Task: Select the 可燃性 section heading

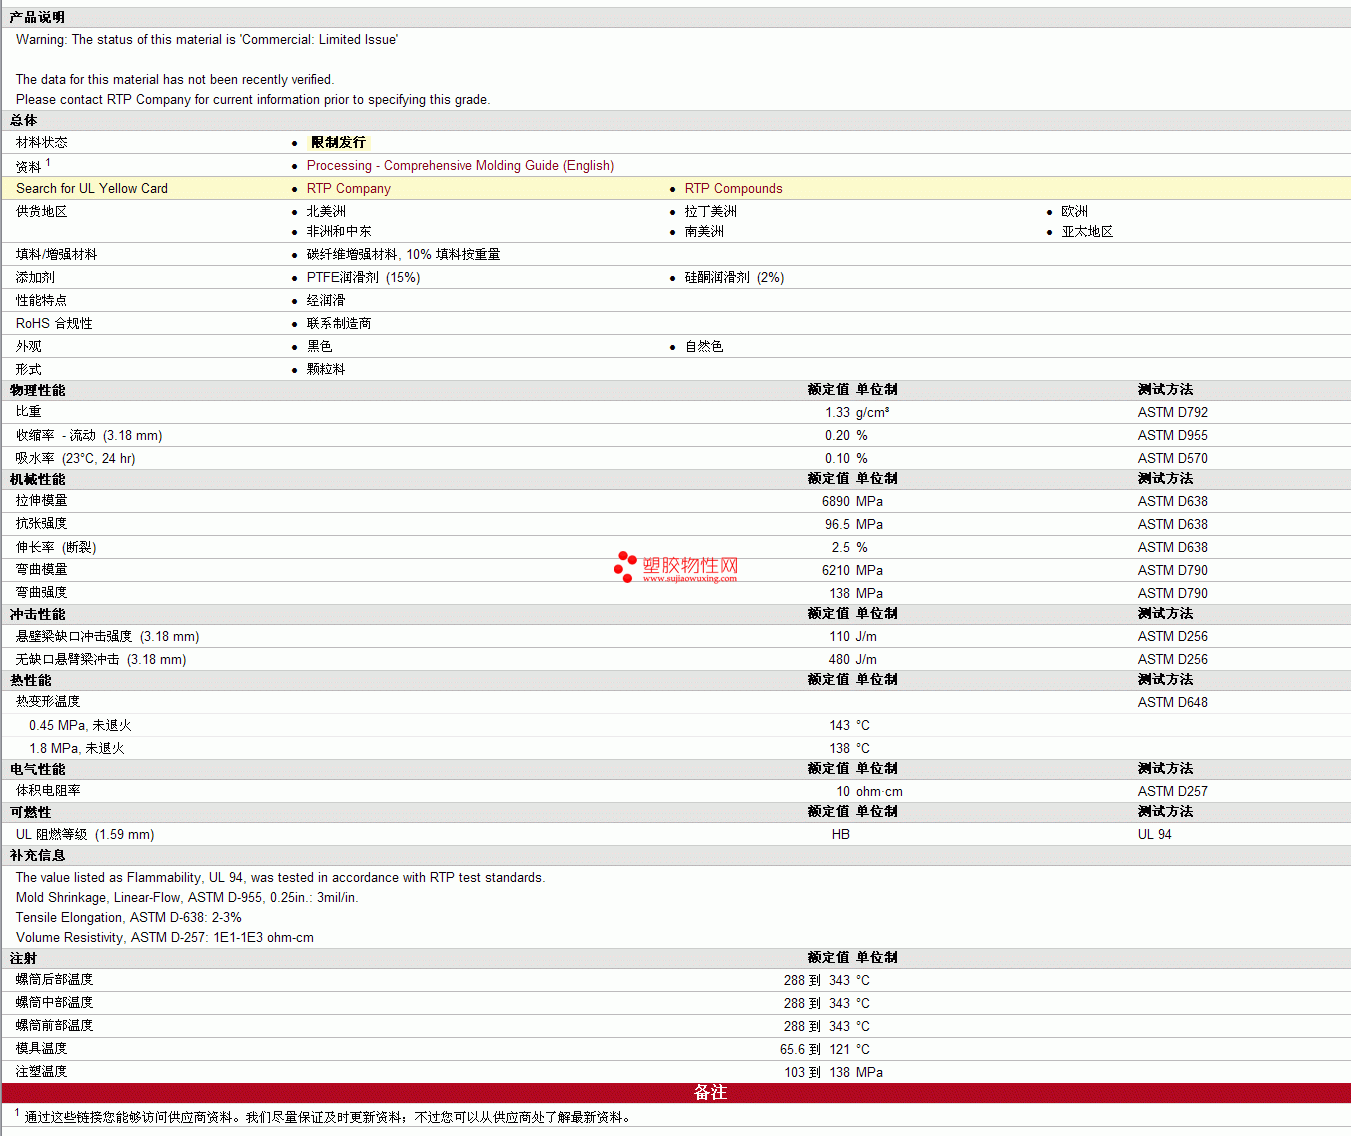Action: [31, 812]
